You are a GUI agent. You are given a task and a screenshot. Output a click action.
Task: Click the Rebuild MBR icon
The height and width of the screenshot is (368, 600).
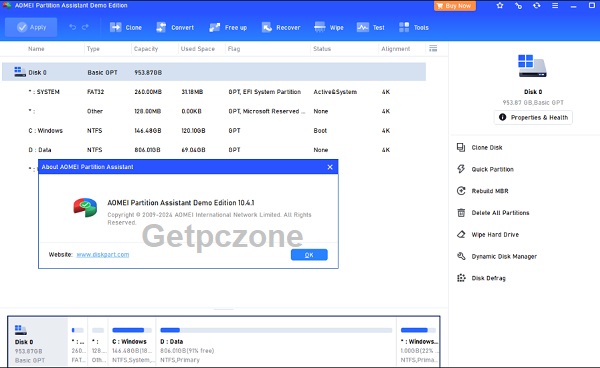(461, 191)
